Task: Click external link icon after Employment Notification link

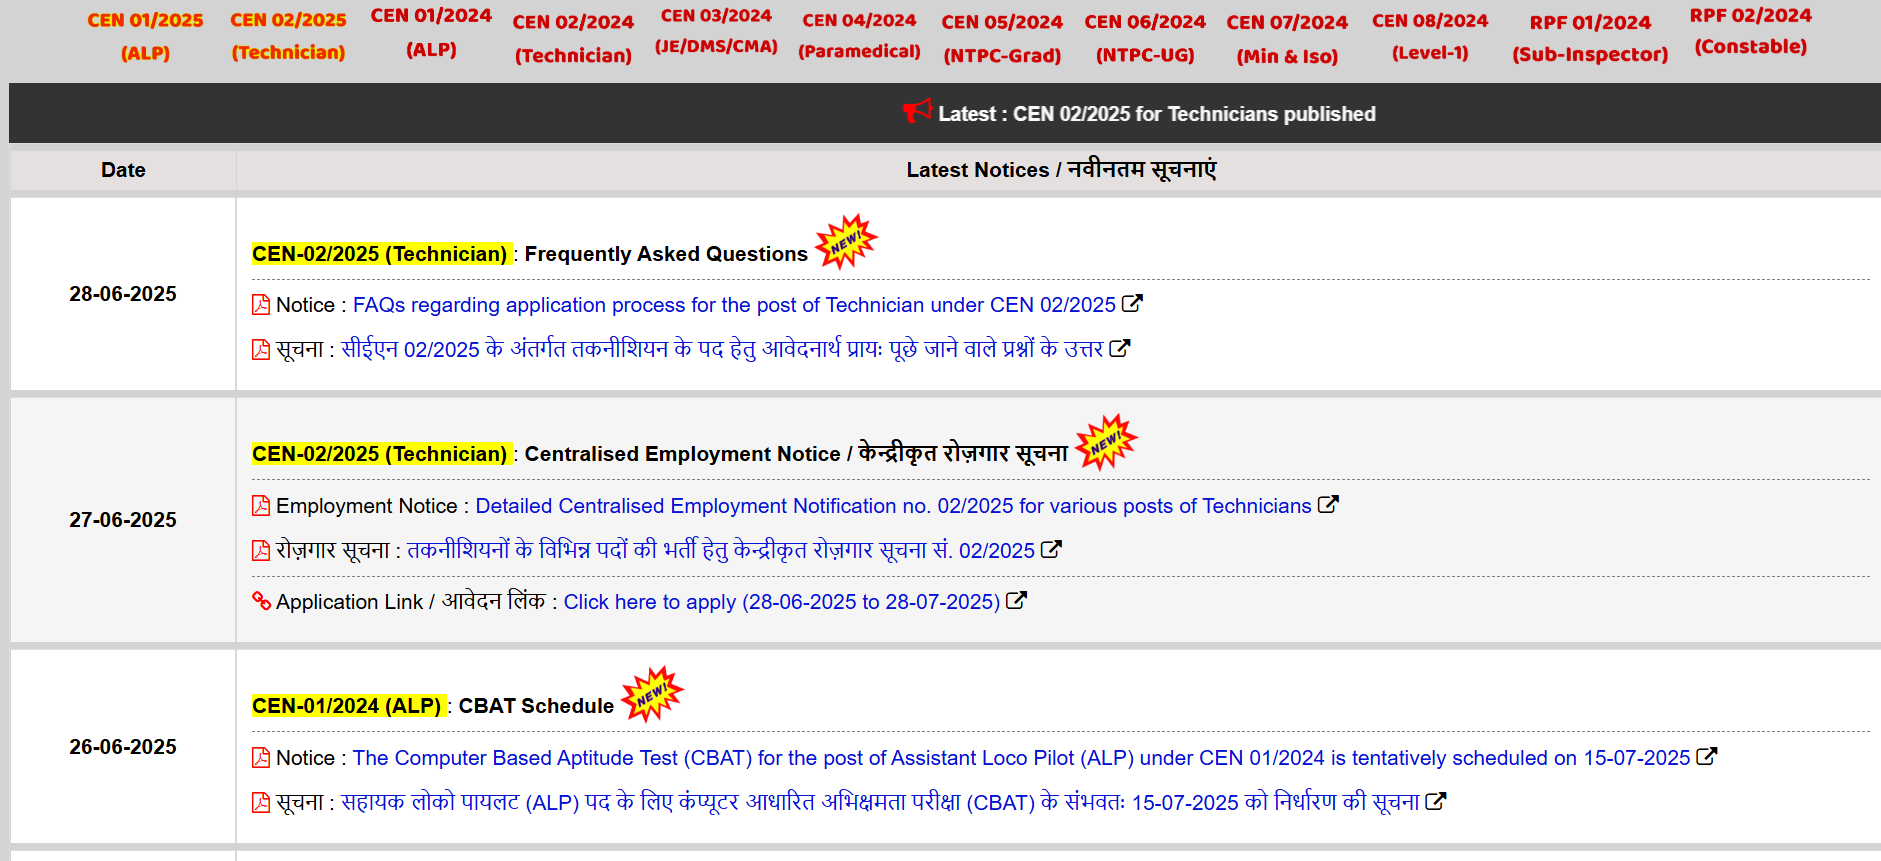Action: pos(1328,504)
